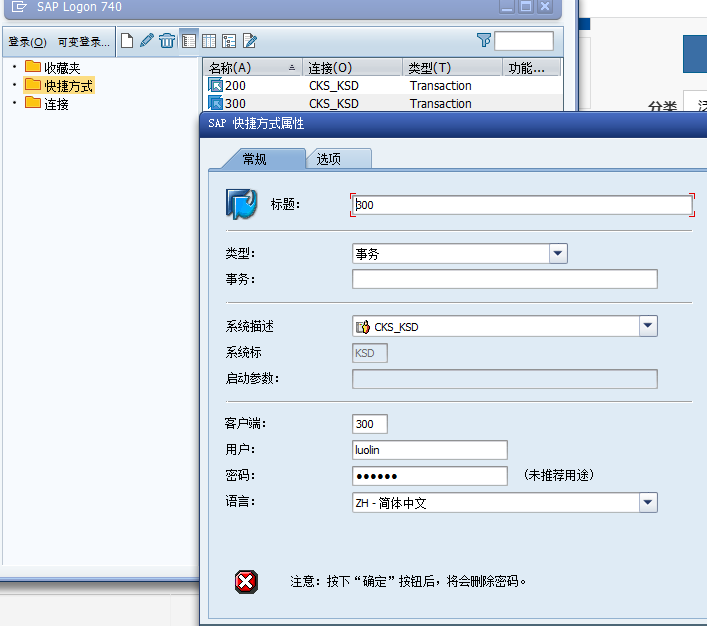The image size is (707, 626).
Task: Expand the 收藏夹 tree node bullet
Action: pyautogui.click(x=14, y=67)
